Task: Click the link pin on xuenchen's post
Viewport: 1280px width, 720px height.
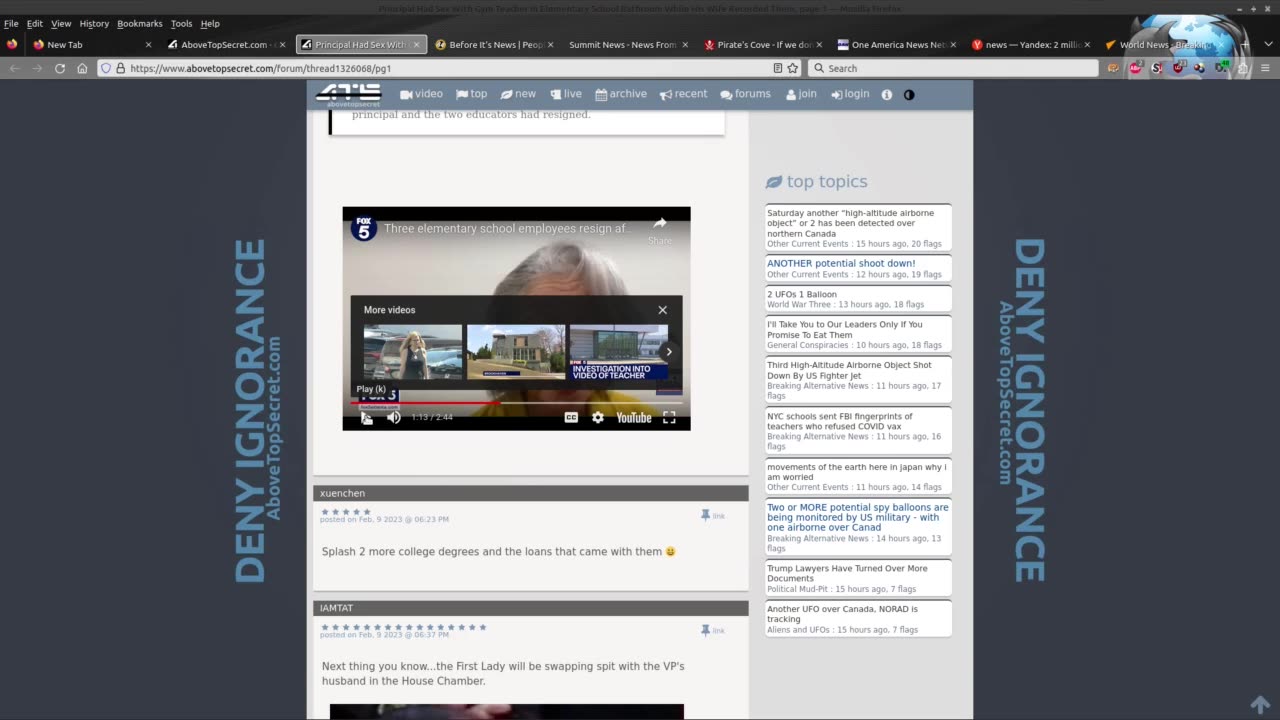Action: (712, 515)
